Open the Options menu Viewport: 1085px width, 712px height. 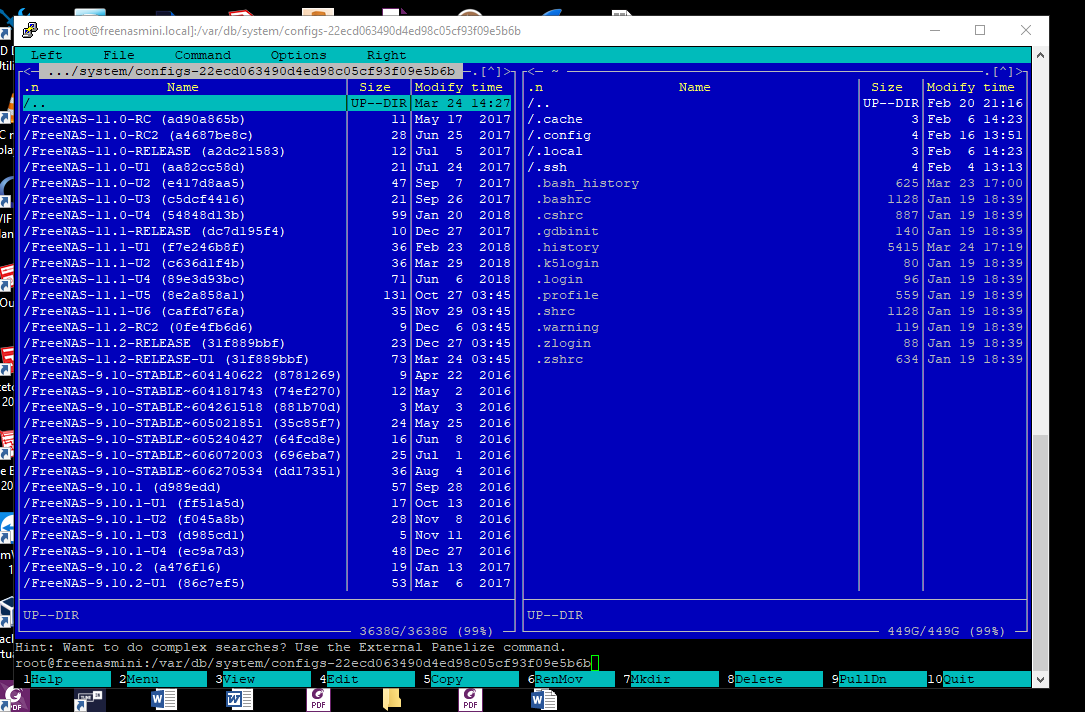click(x=298, y=55)
